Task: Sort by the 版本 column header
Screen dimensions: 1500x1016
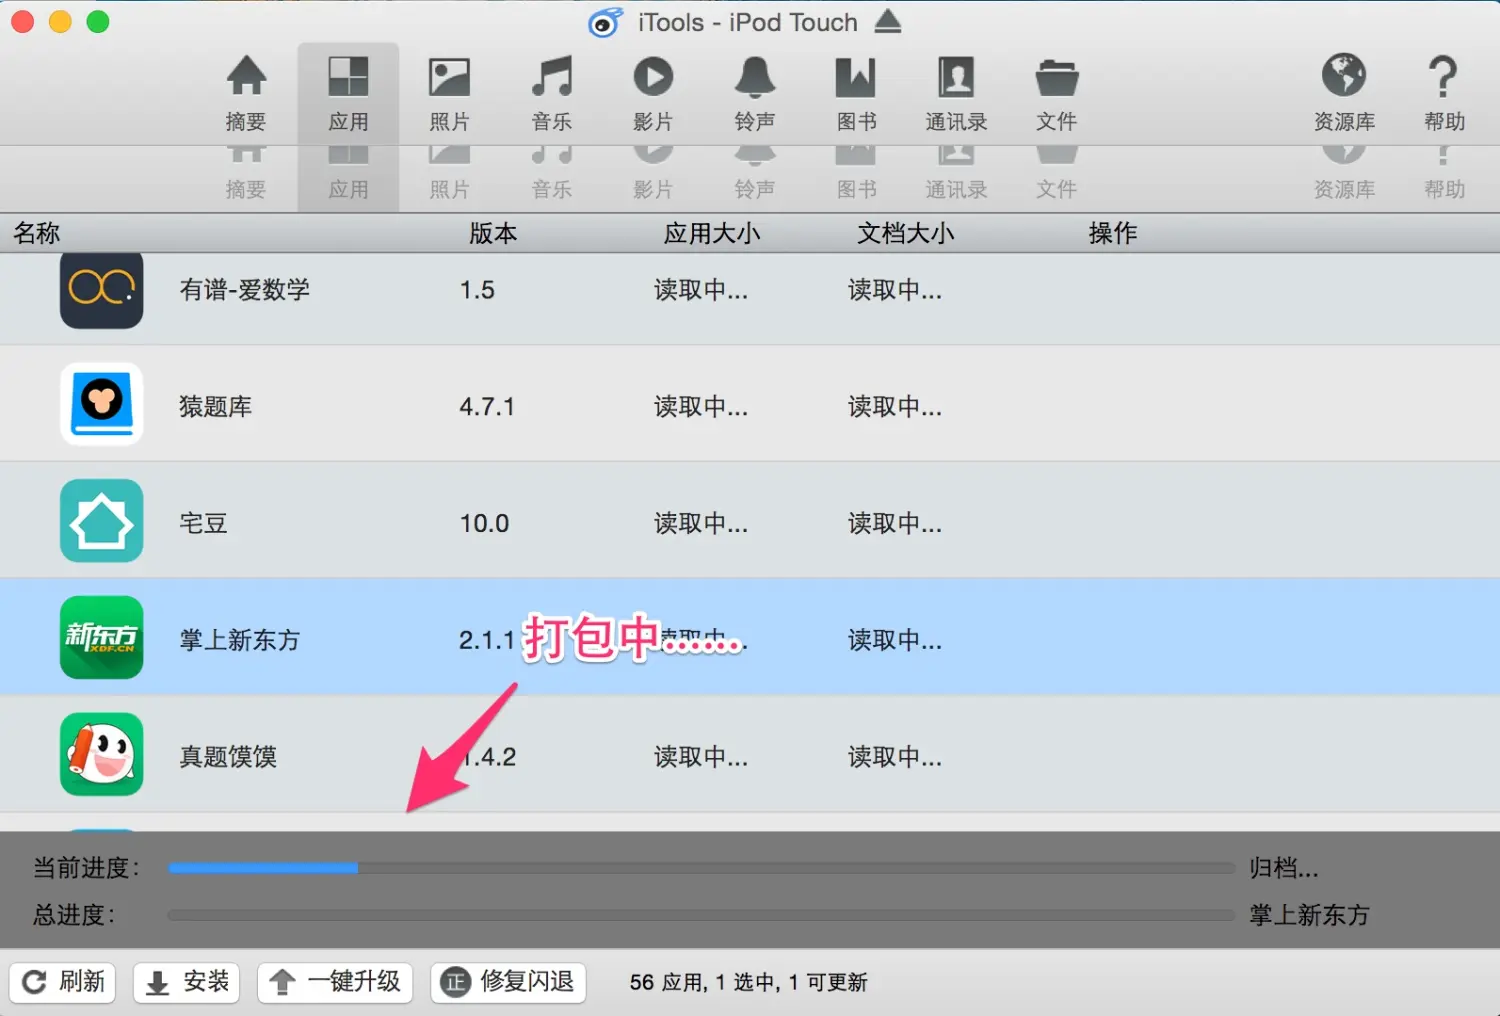Action: point(493,233)
